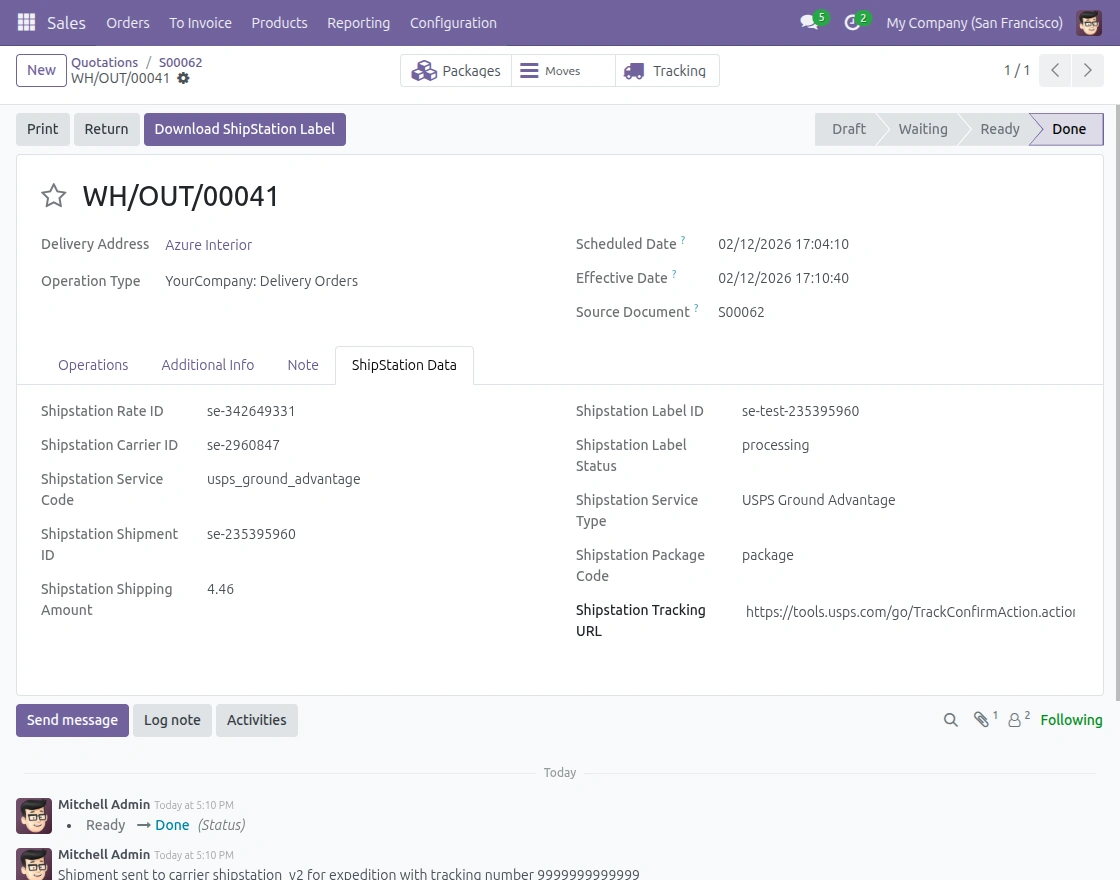Click Shipstation Shipment ID se-235395960
The image size is (1120, 880).
(x=251, y=534)
